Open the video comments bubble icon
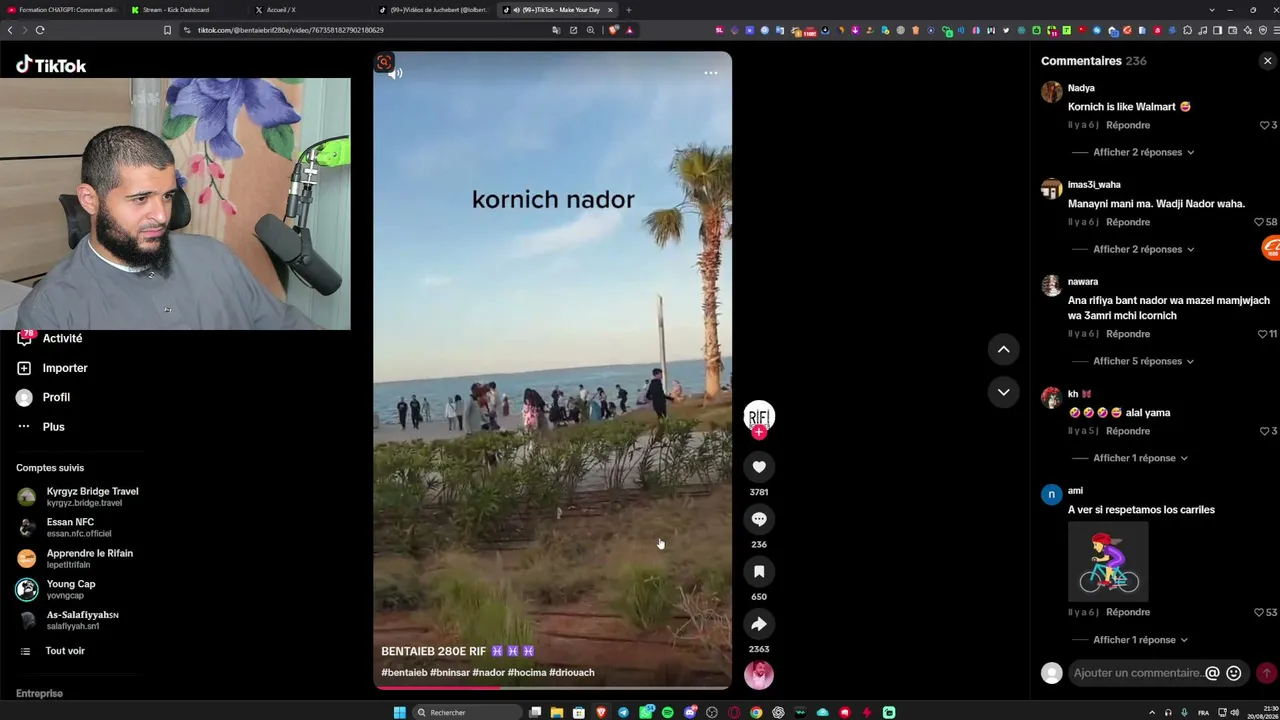The height and width of the screenshot is (720, 1280). pos(759,519)
